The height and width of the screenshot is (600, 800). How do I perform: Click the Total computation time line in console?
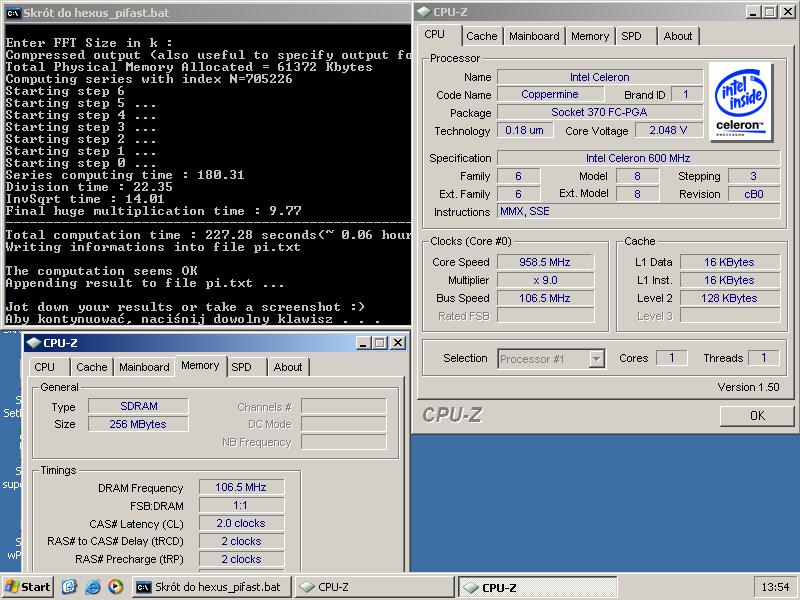point(208,235)
